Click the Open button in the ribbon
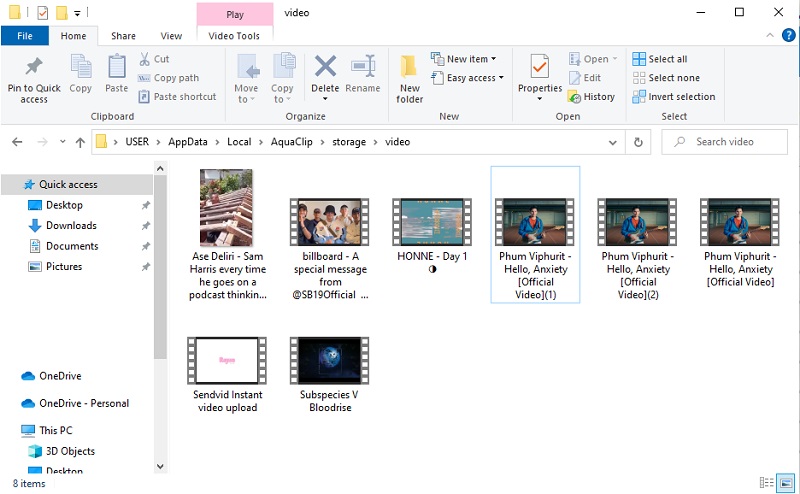 (x=593, y=59)
